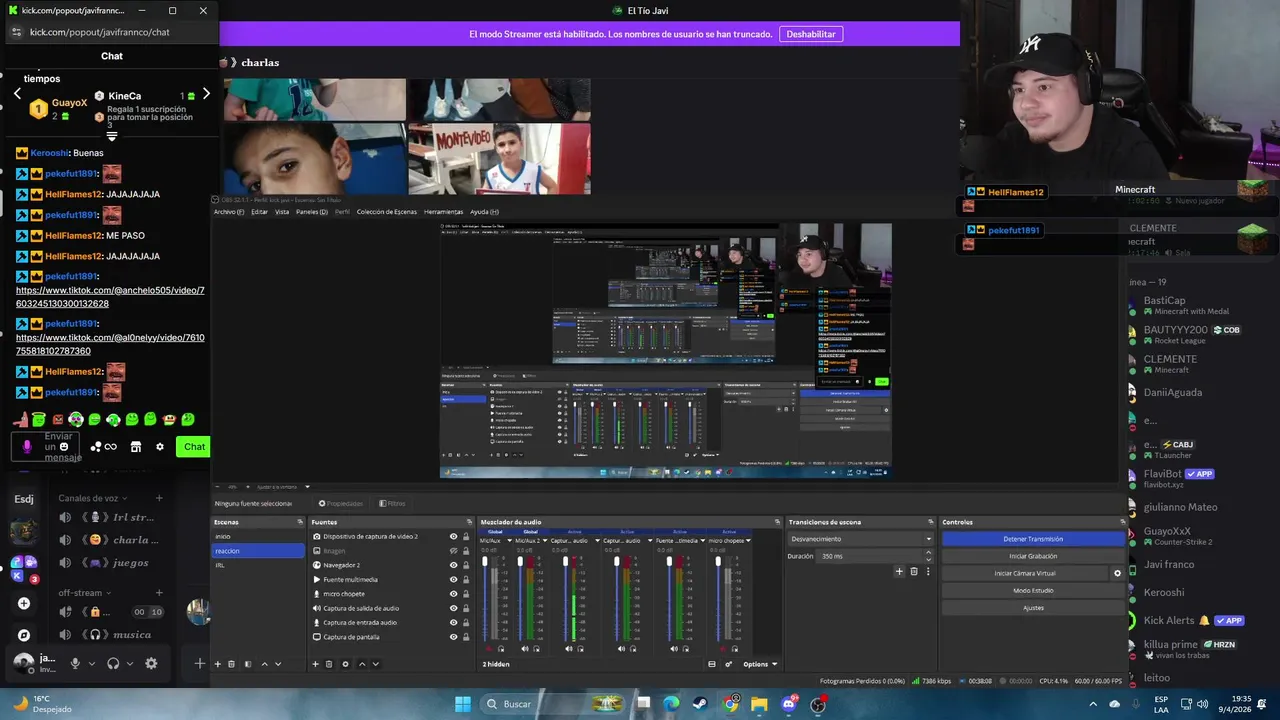
Task: Add a new scene transition
Action: tap(899, 572)
